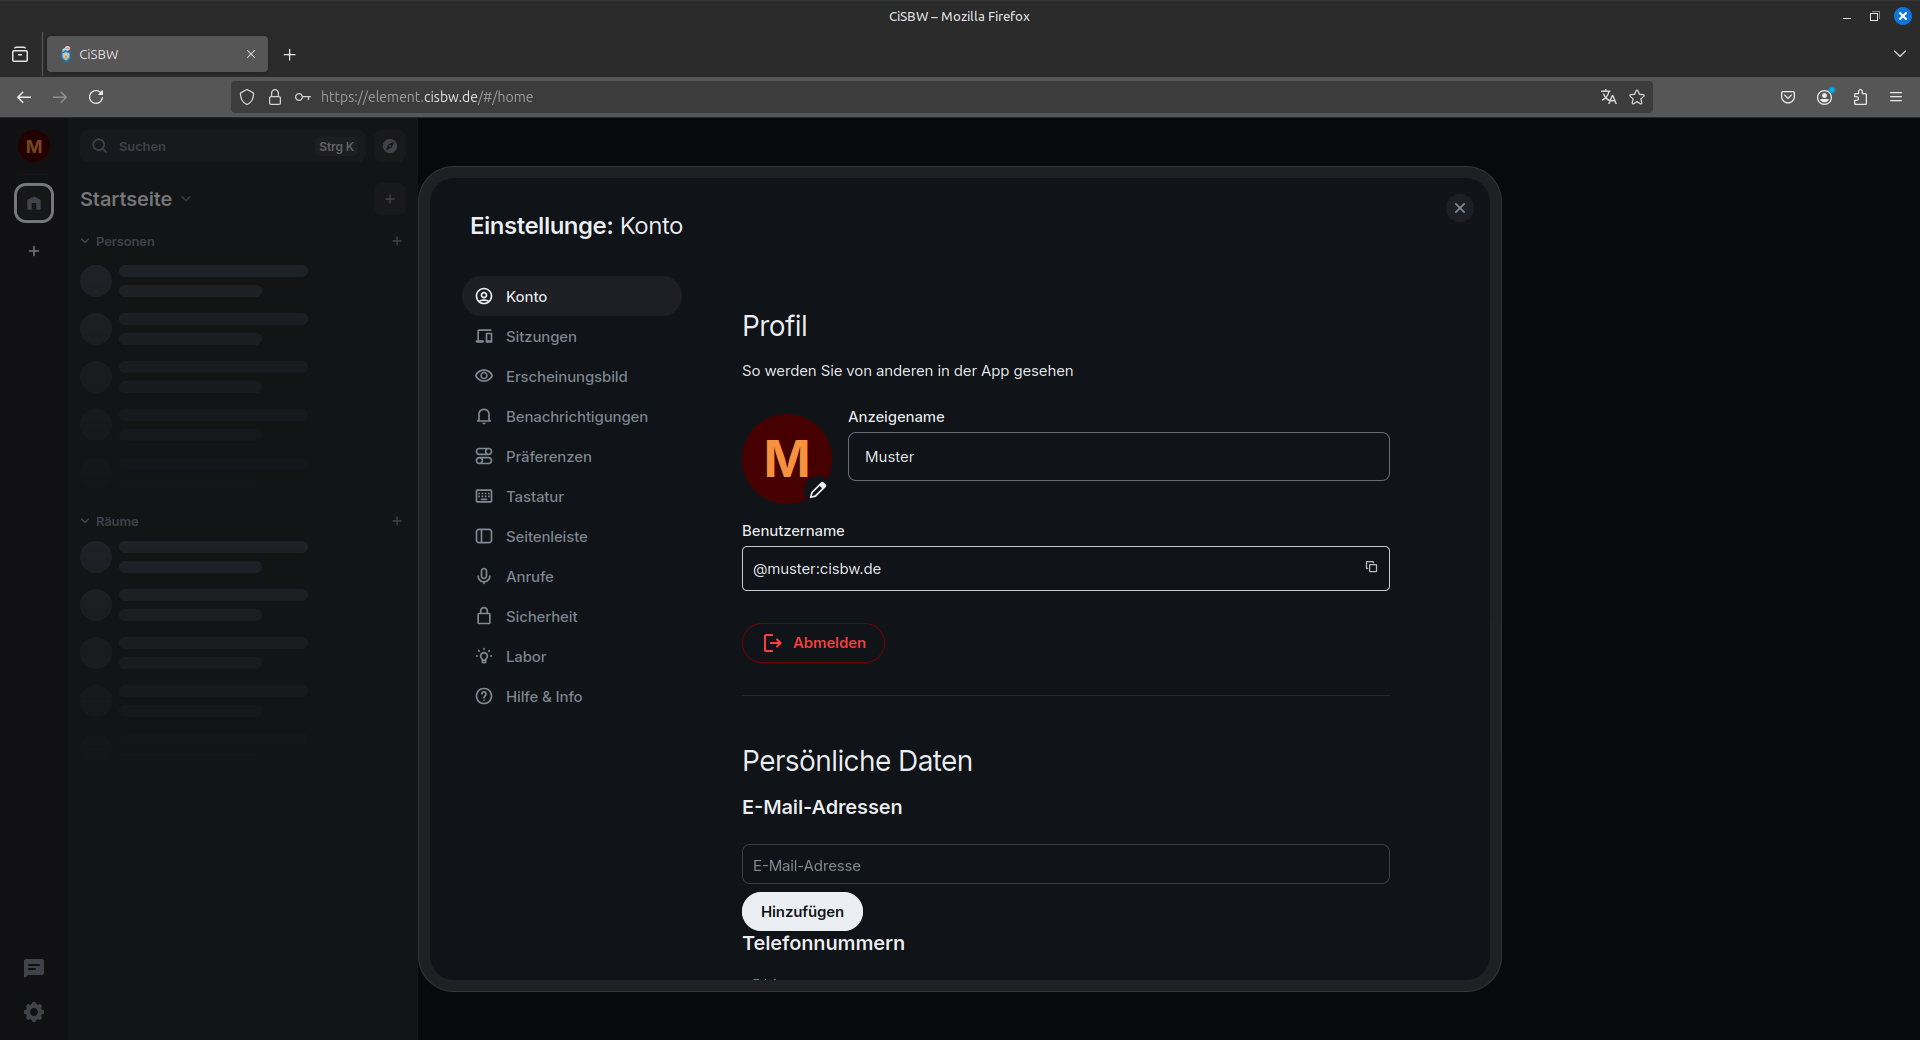Click the compass explore icon in sidebar
1920x1040 pixels.
click(x=389, y=146)
